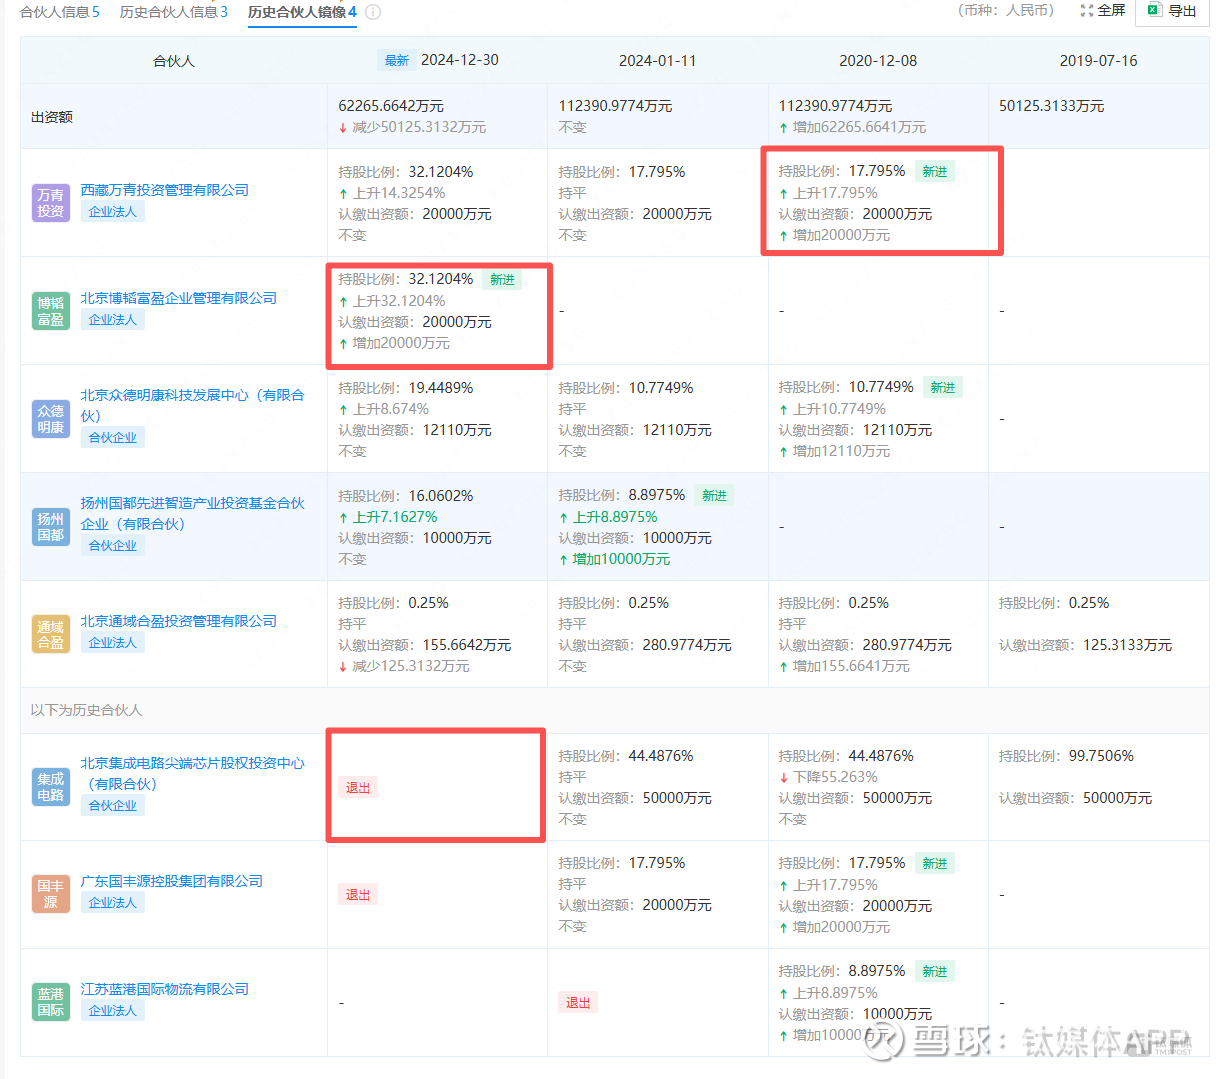Viewport: 1224px width, 1079px height.
Task: Click 通域合盈 partner logo icon
Action: click(x=51, y=635)
